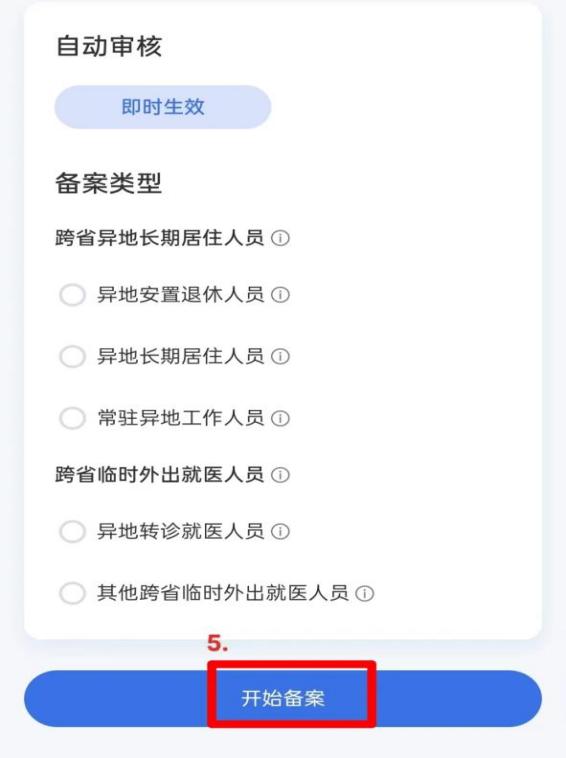Image resolution: width=566 pixels, height=758 pixels.
Task: Select the 异地转诊就医人员 radio button
Action: (73, 532)
